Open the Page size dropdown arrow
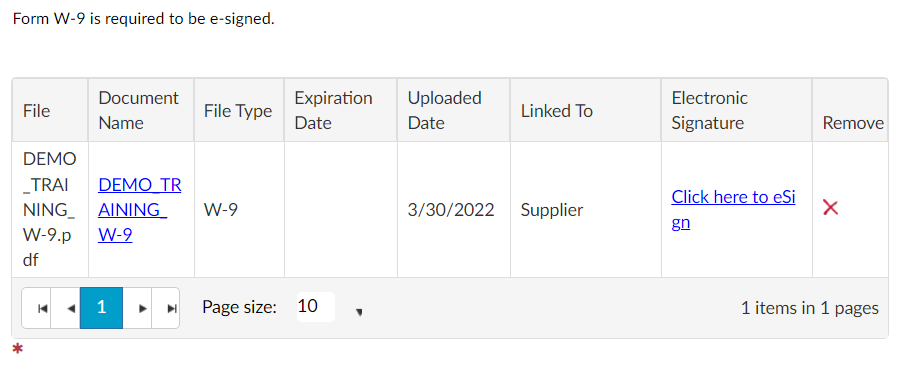The height and width of the screenshot is (371, 917). [359, 312]
